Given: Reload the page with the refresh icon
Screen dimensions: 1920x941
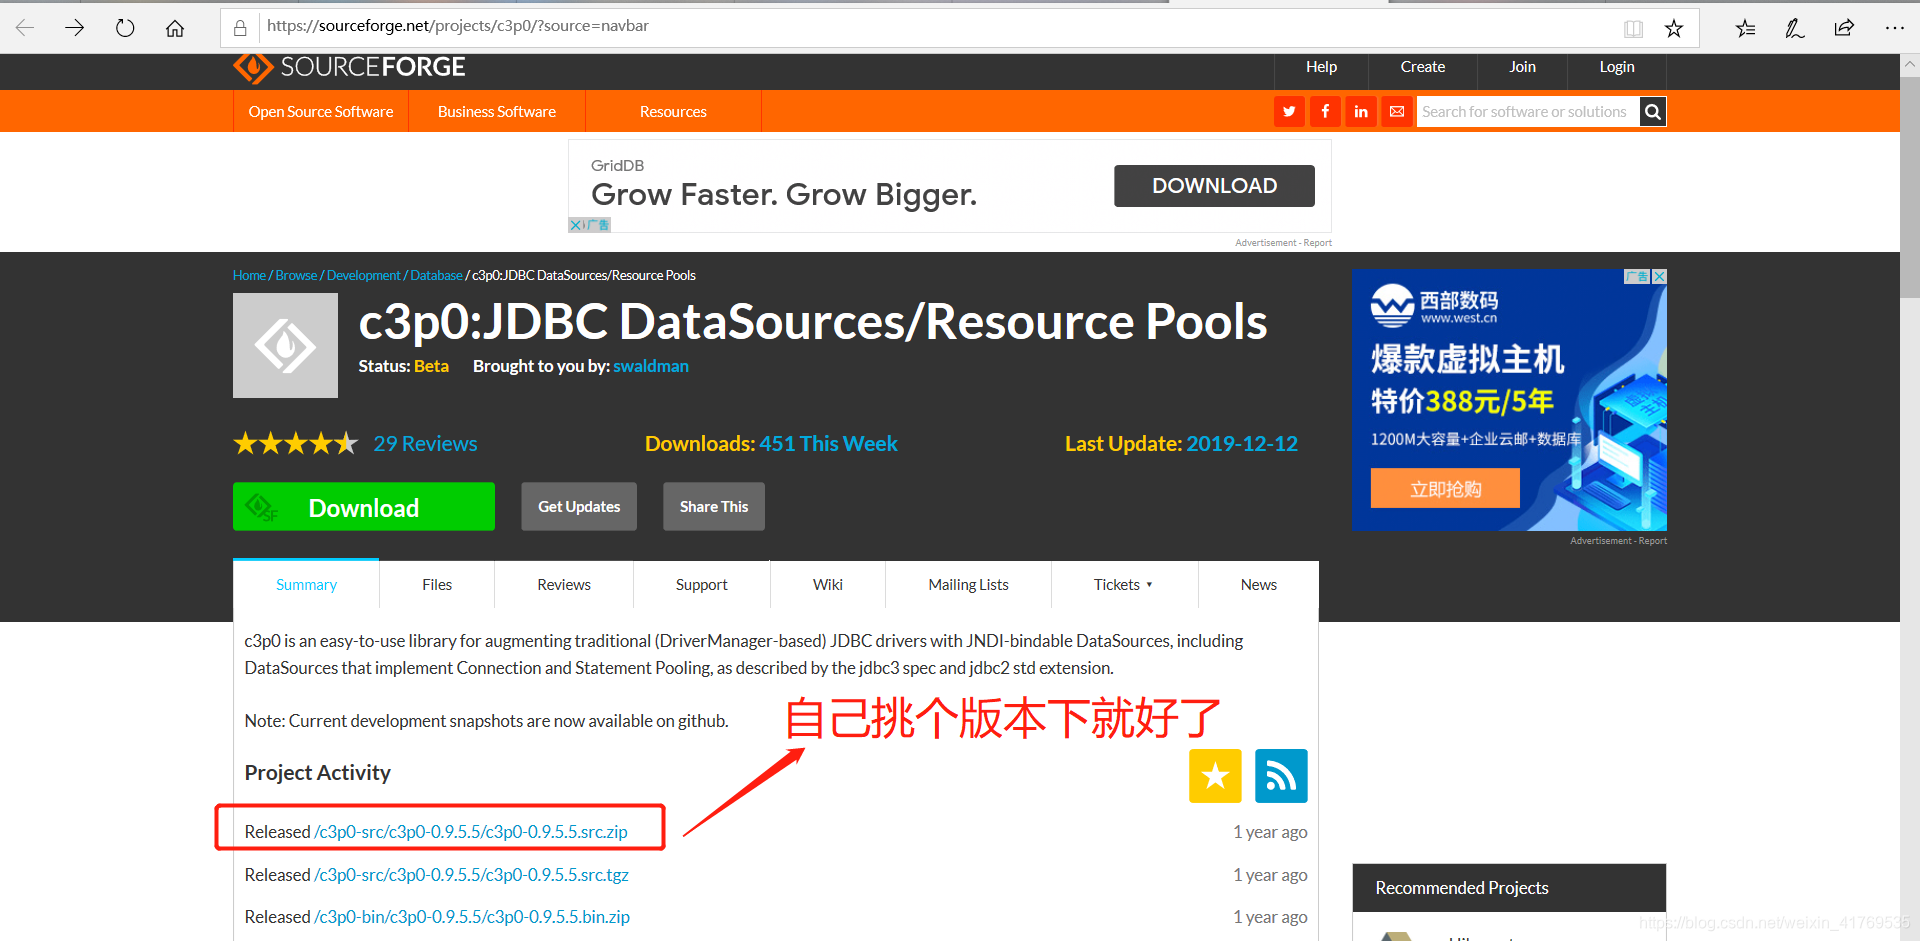Looking at the screenshot, I should [125, 28].
